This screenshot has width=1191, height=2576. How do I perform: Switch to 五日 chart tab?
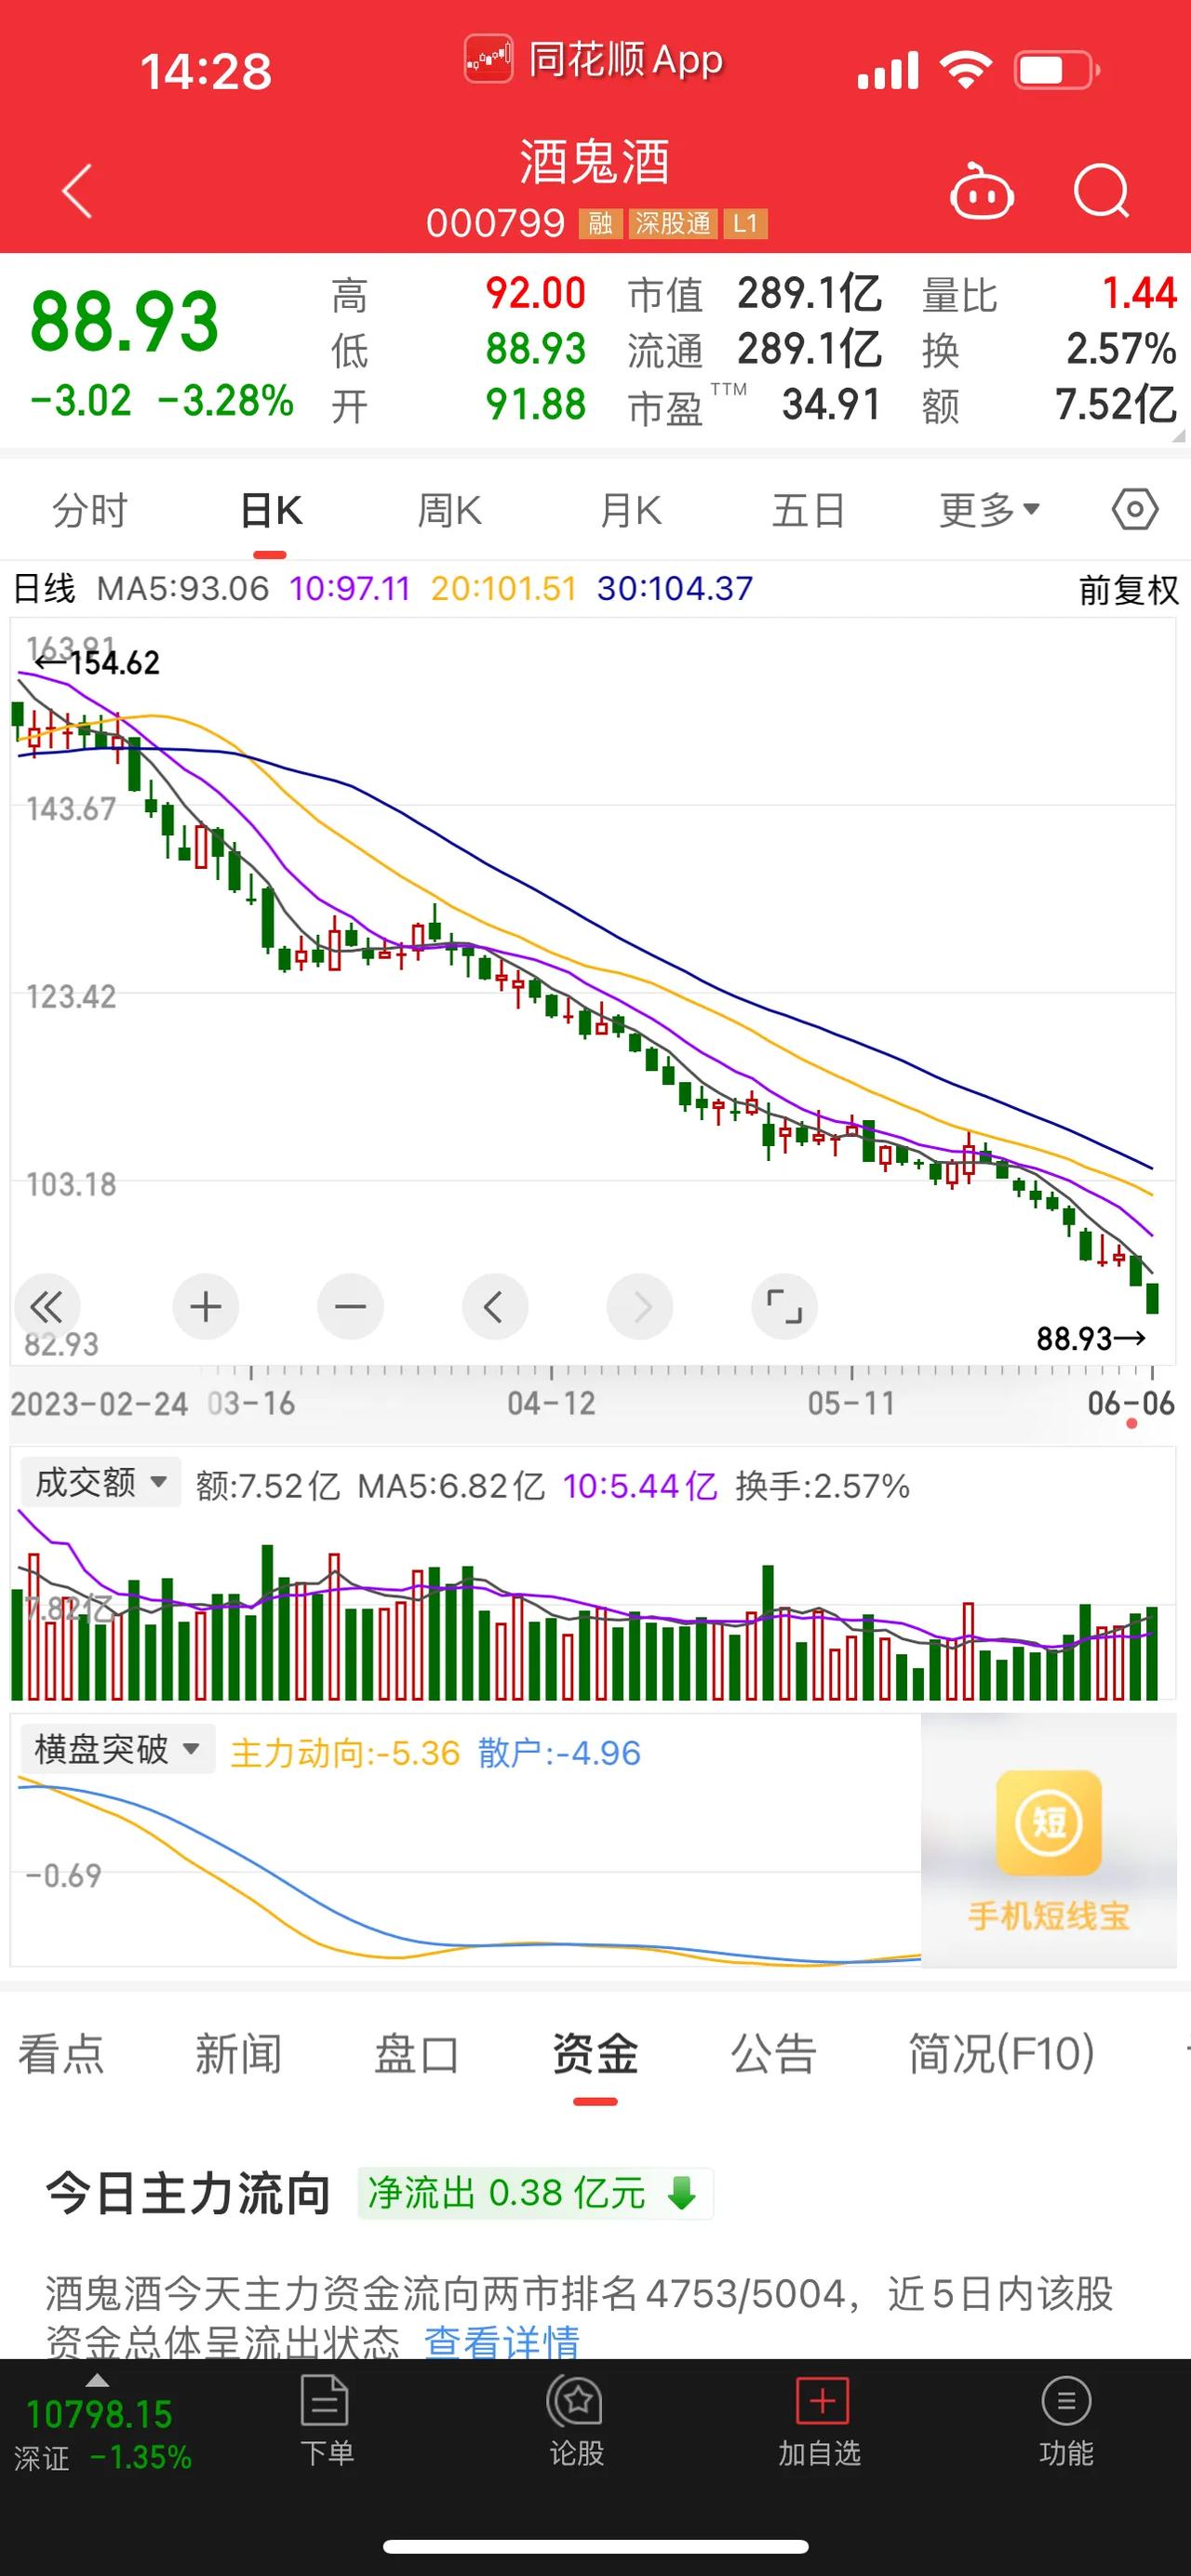tap(809, 510)
